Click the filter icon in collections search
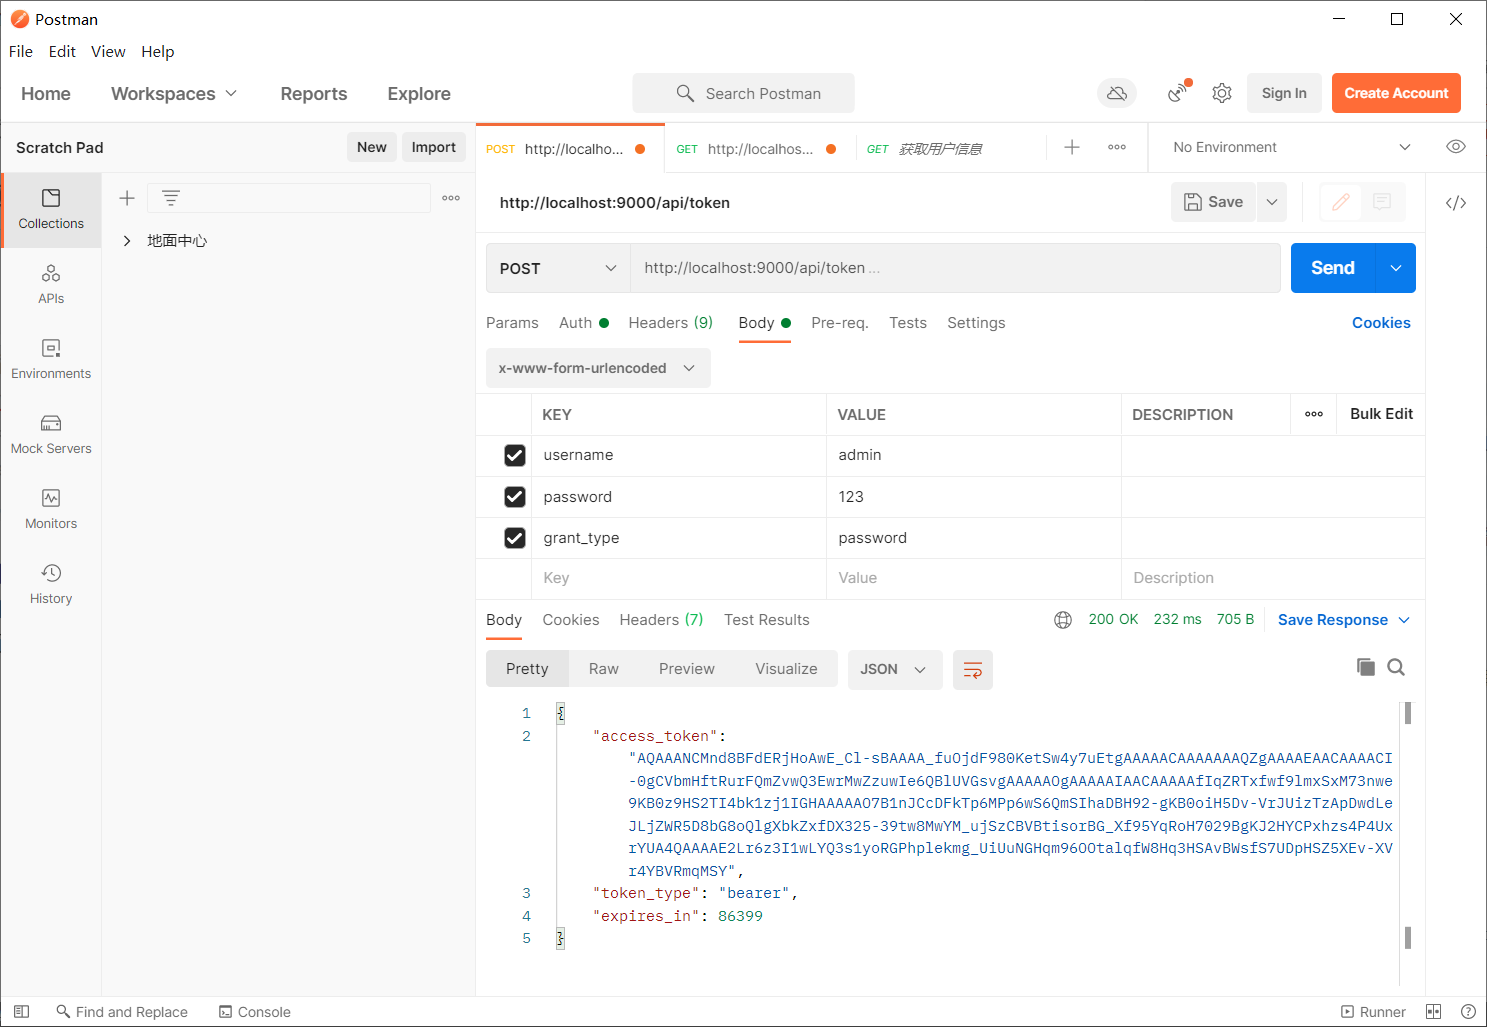1487x1027 pixels. click(171, 198)
